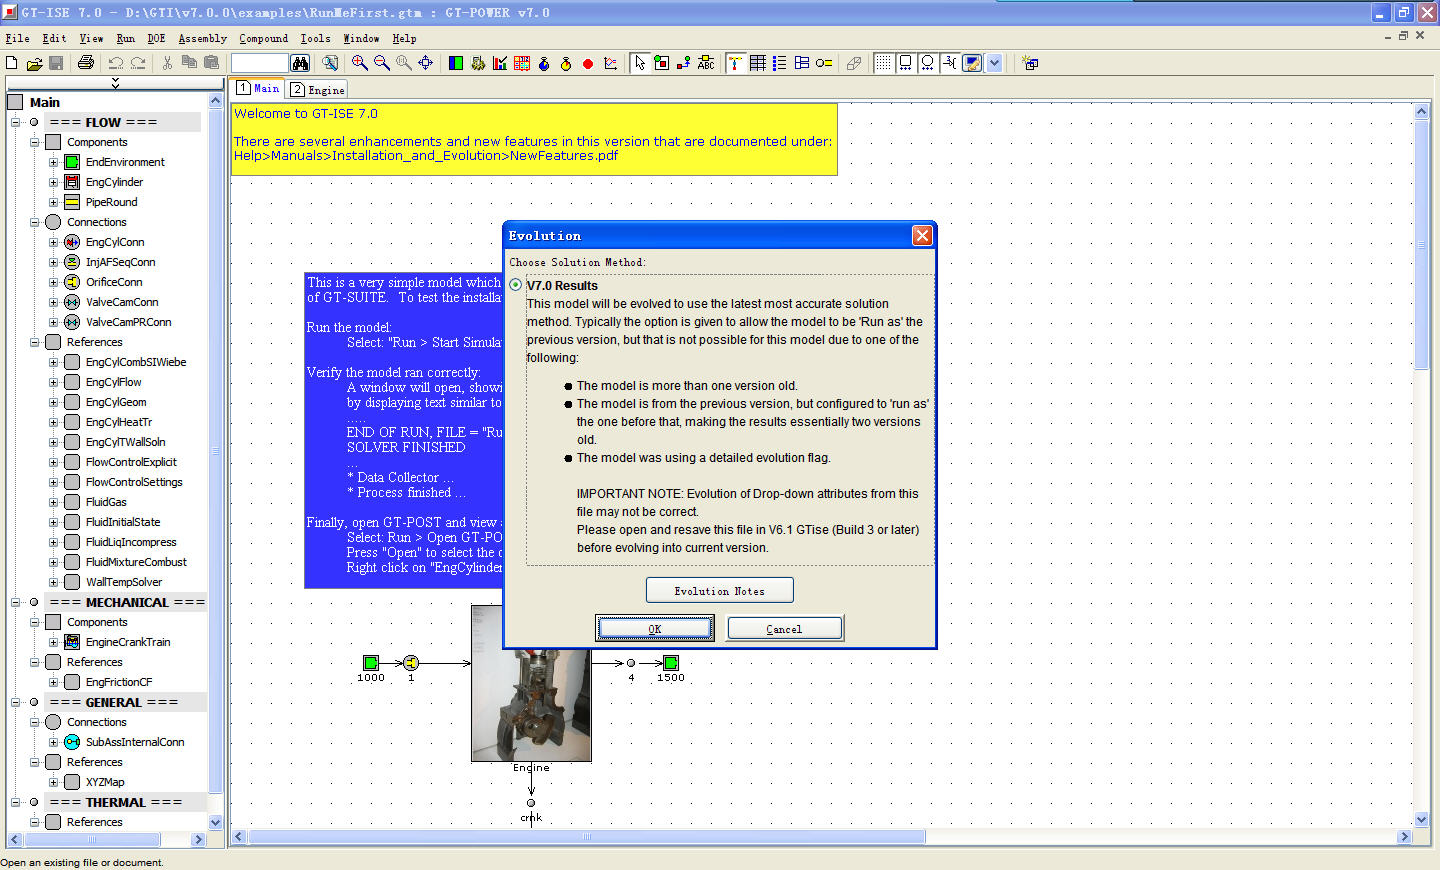Click the green-blue panel run icon
1440x870 pixels.
pos(456,63)
